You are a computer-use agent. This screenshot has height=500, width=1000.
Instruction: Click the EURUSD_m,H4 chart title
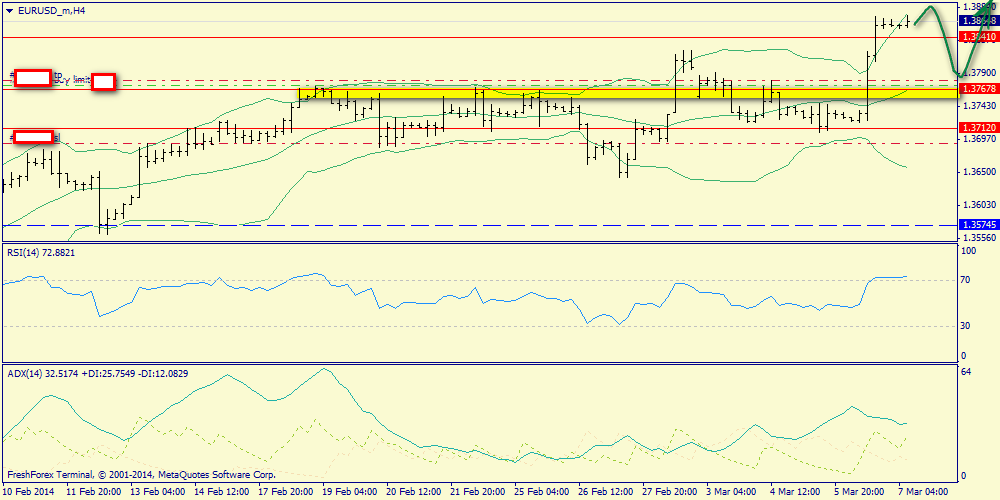[x=50, y=10]
